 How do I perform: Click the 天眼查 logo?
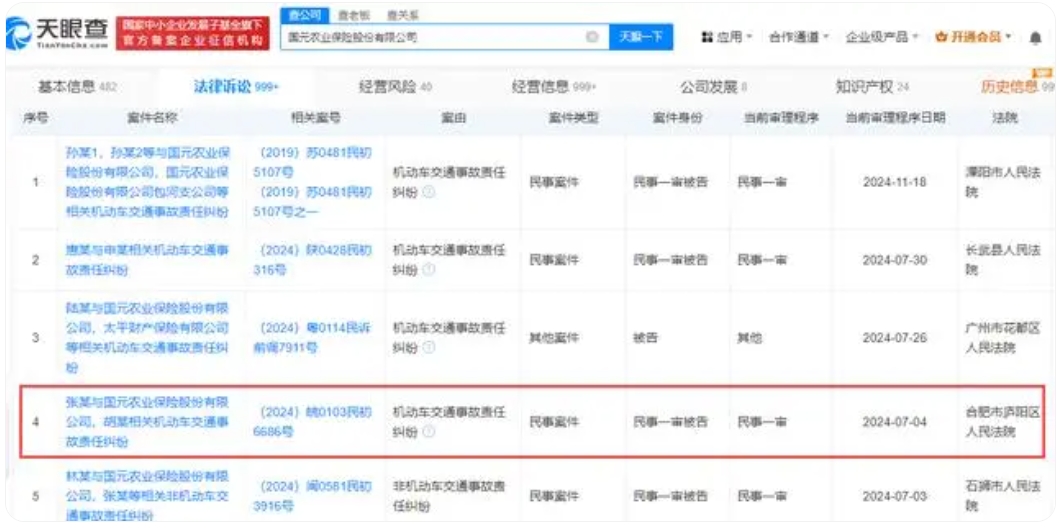[x=58, y=32]
